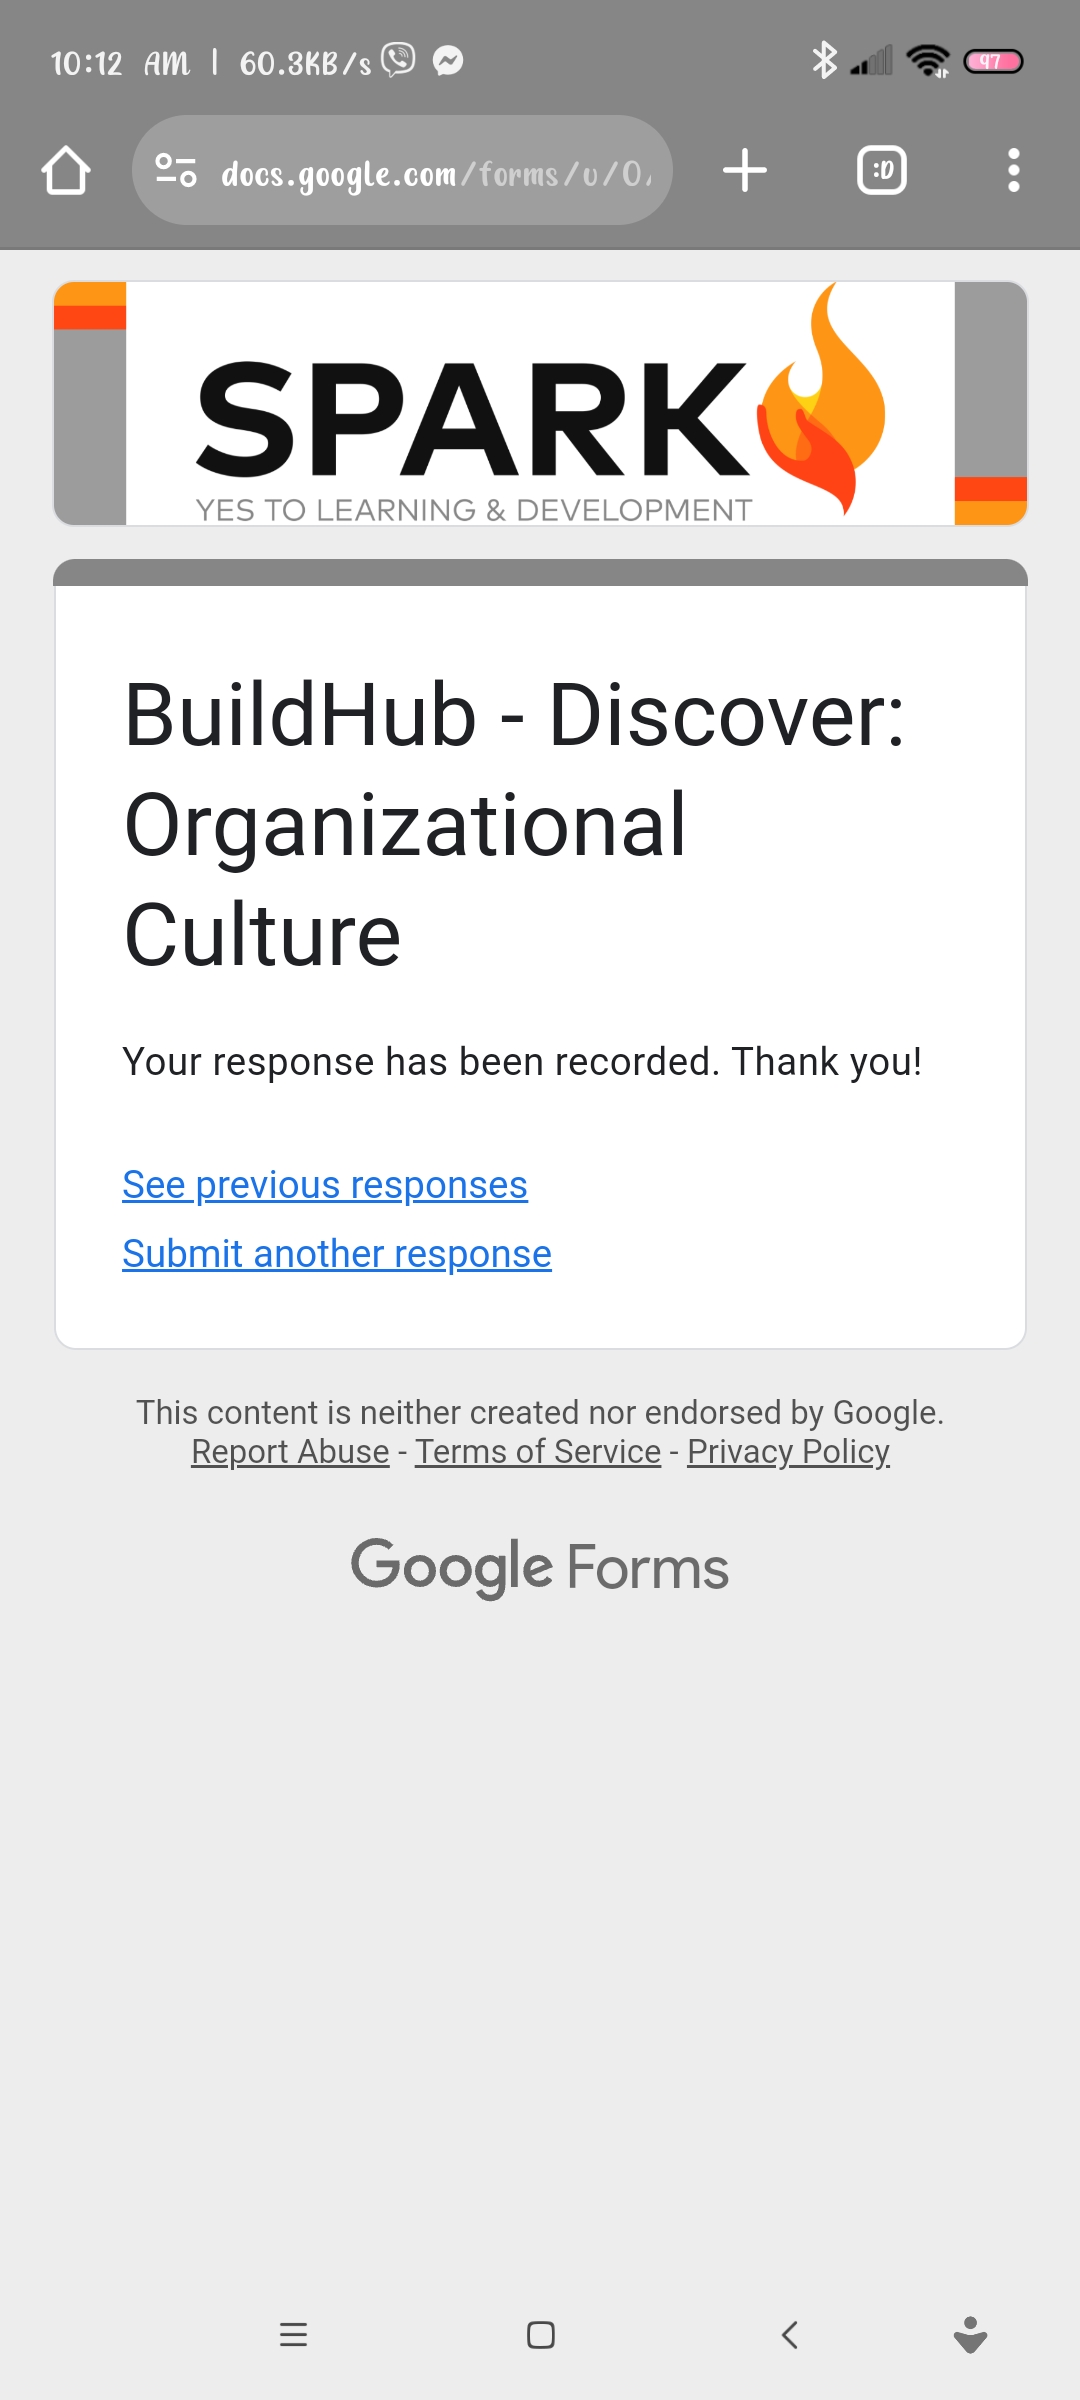Open the Privacy Policy link
The image size is (1080, 2400).
pyautogui.click(x=788, y=1451)
